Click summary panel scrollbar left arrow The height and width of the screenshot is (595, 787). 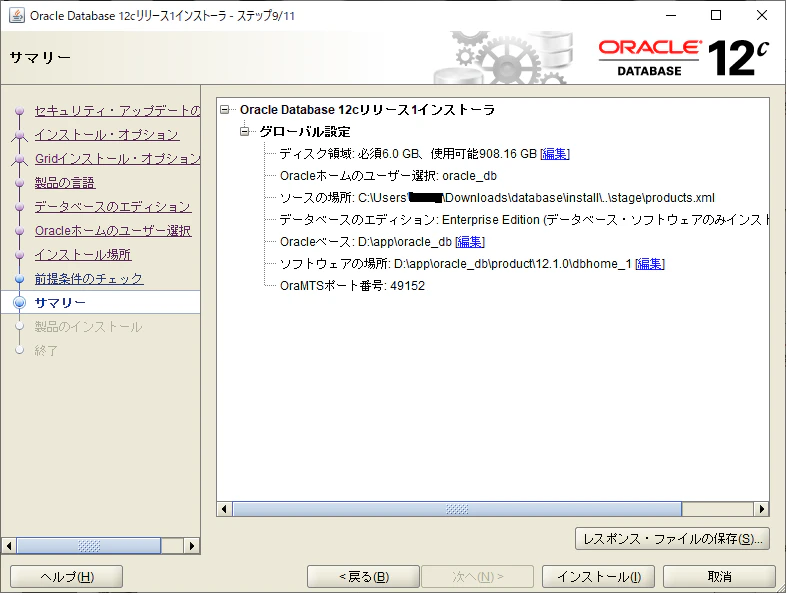tap(224, 509)
